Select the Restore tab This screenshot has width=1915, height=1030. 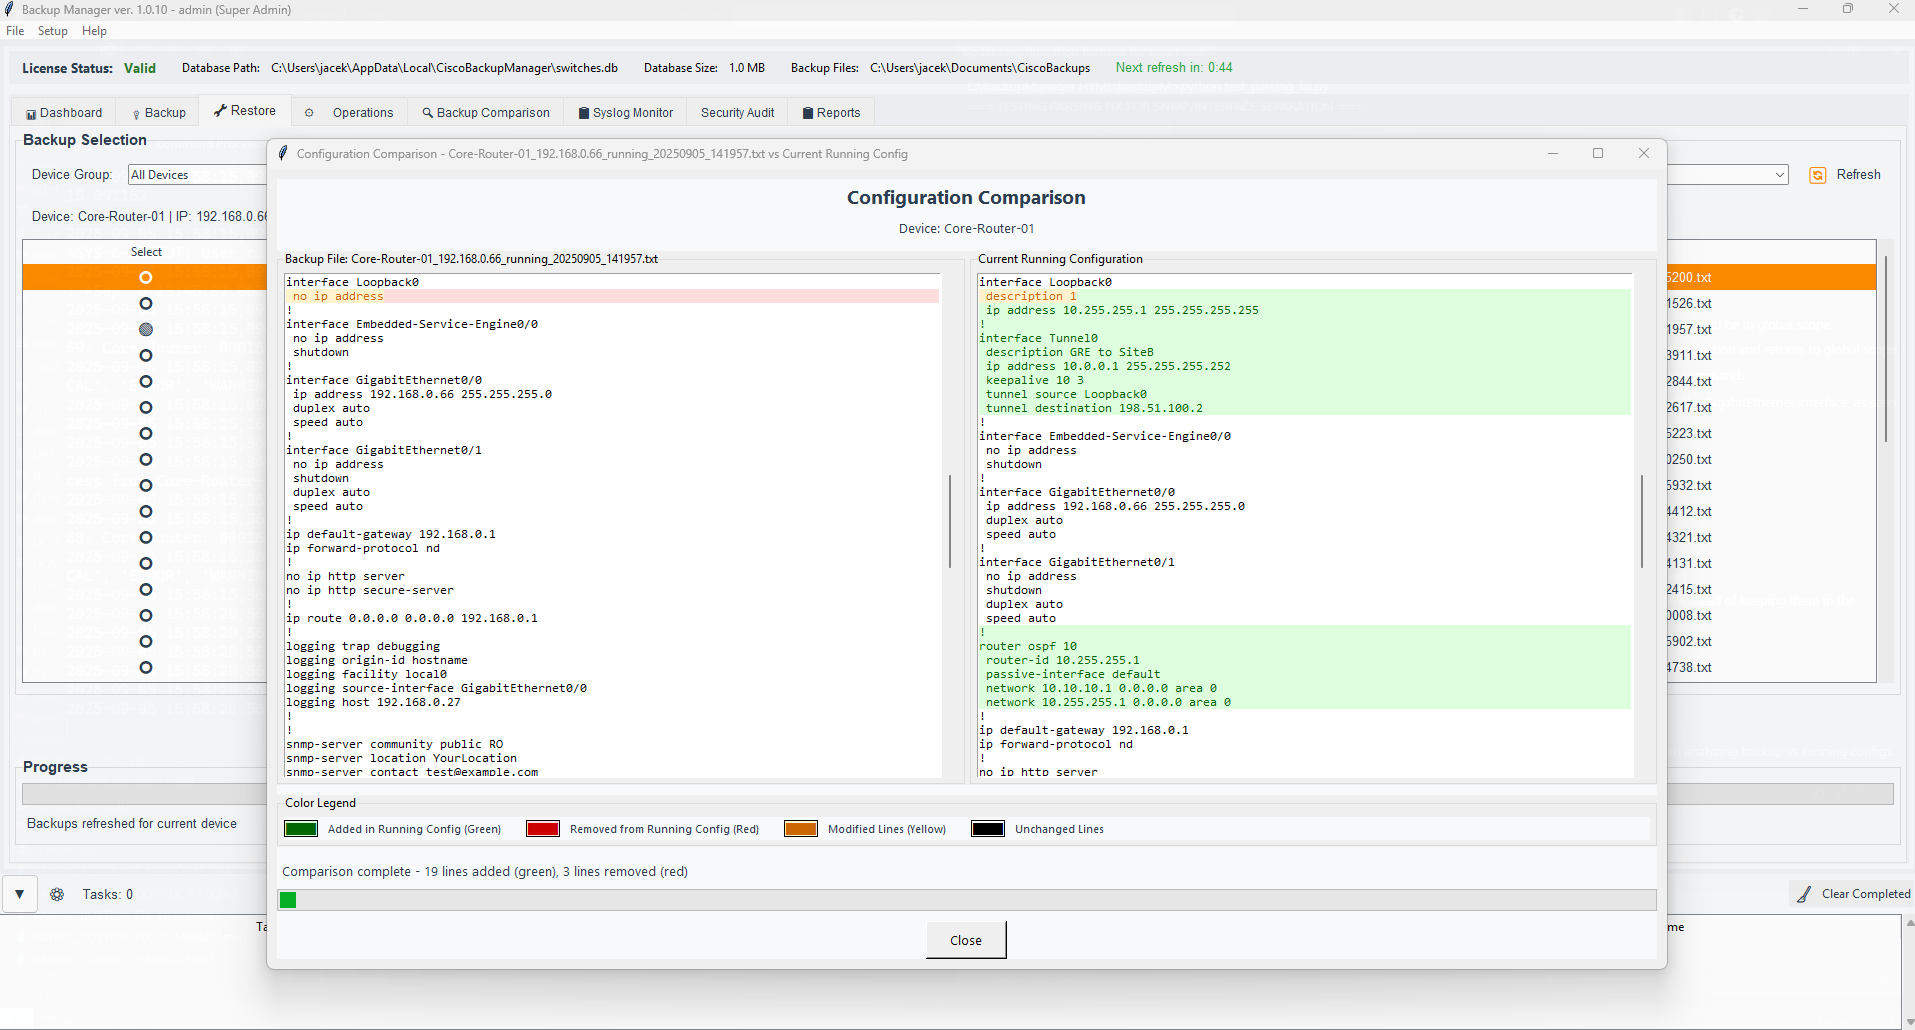245,111
